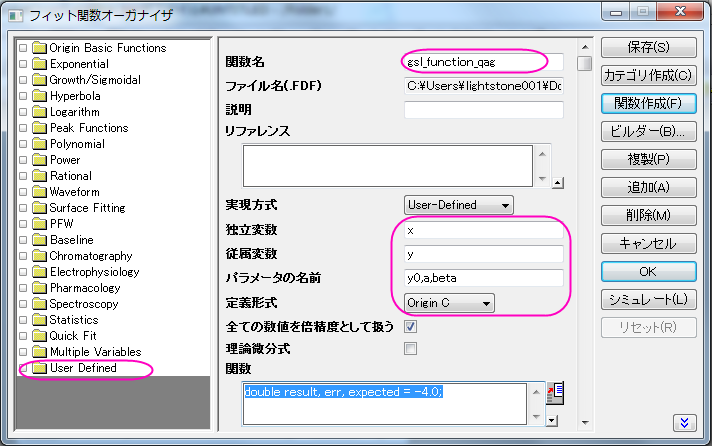Image resolution: width=712 pixels, height=446 pixels.
Task: Click the function code box scroll down arrow
Action: [x=536, y=416]
